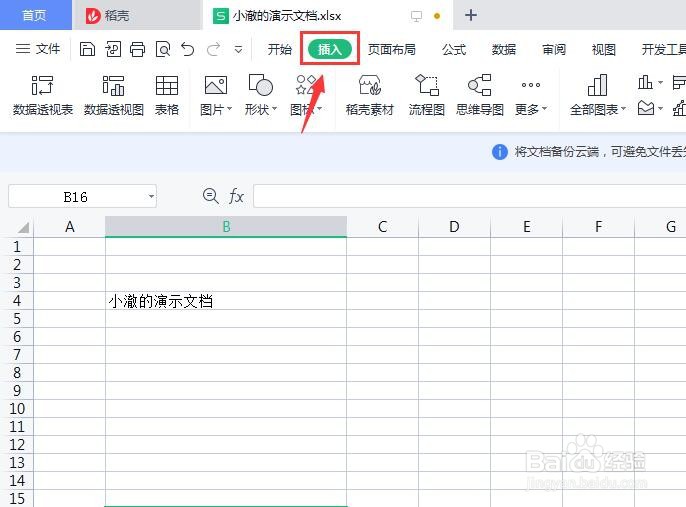Open the 页面布局 tab
The width and height of the screenshot is (686, 507).
(x=392, y=49)
